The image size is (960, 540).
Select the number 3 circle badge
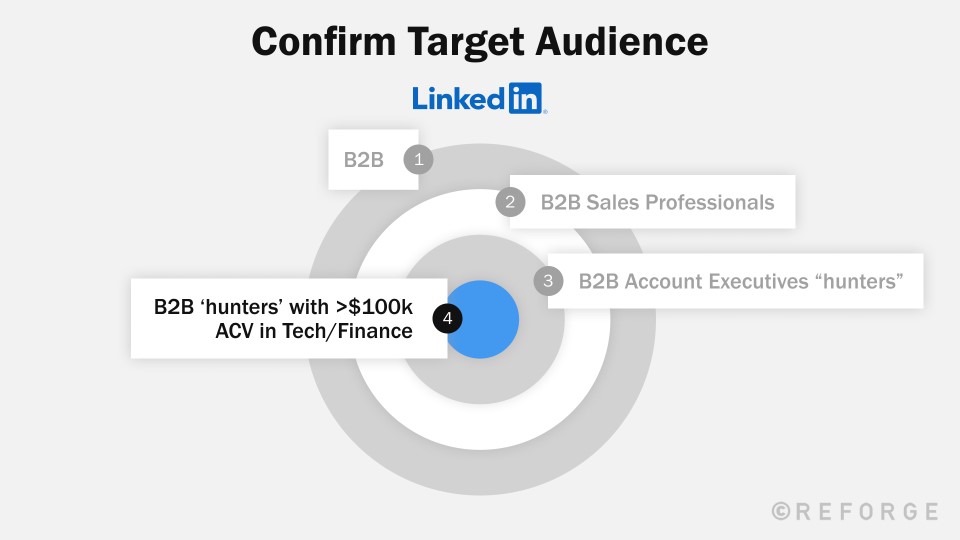548,281
